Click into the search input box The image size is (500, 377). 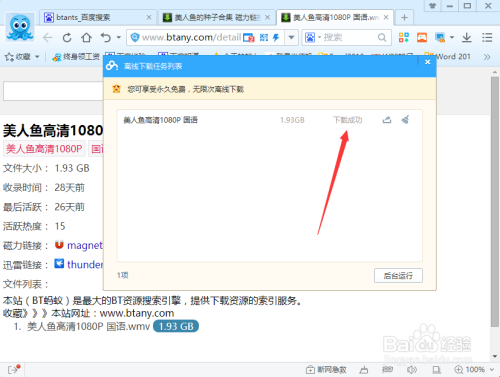pos(350,37)
